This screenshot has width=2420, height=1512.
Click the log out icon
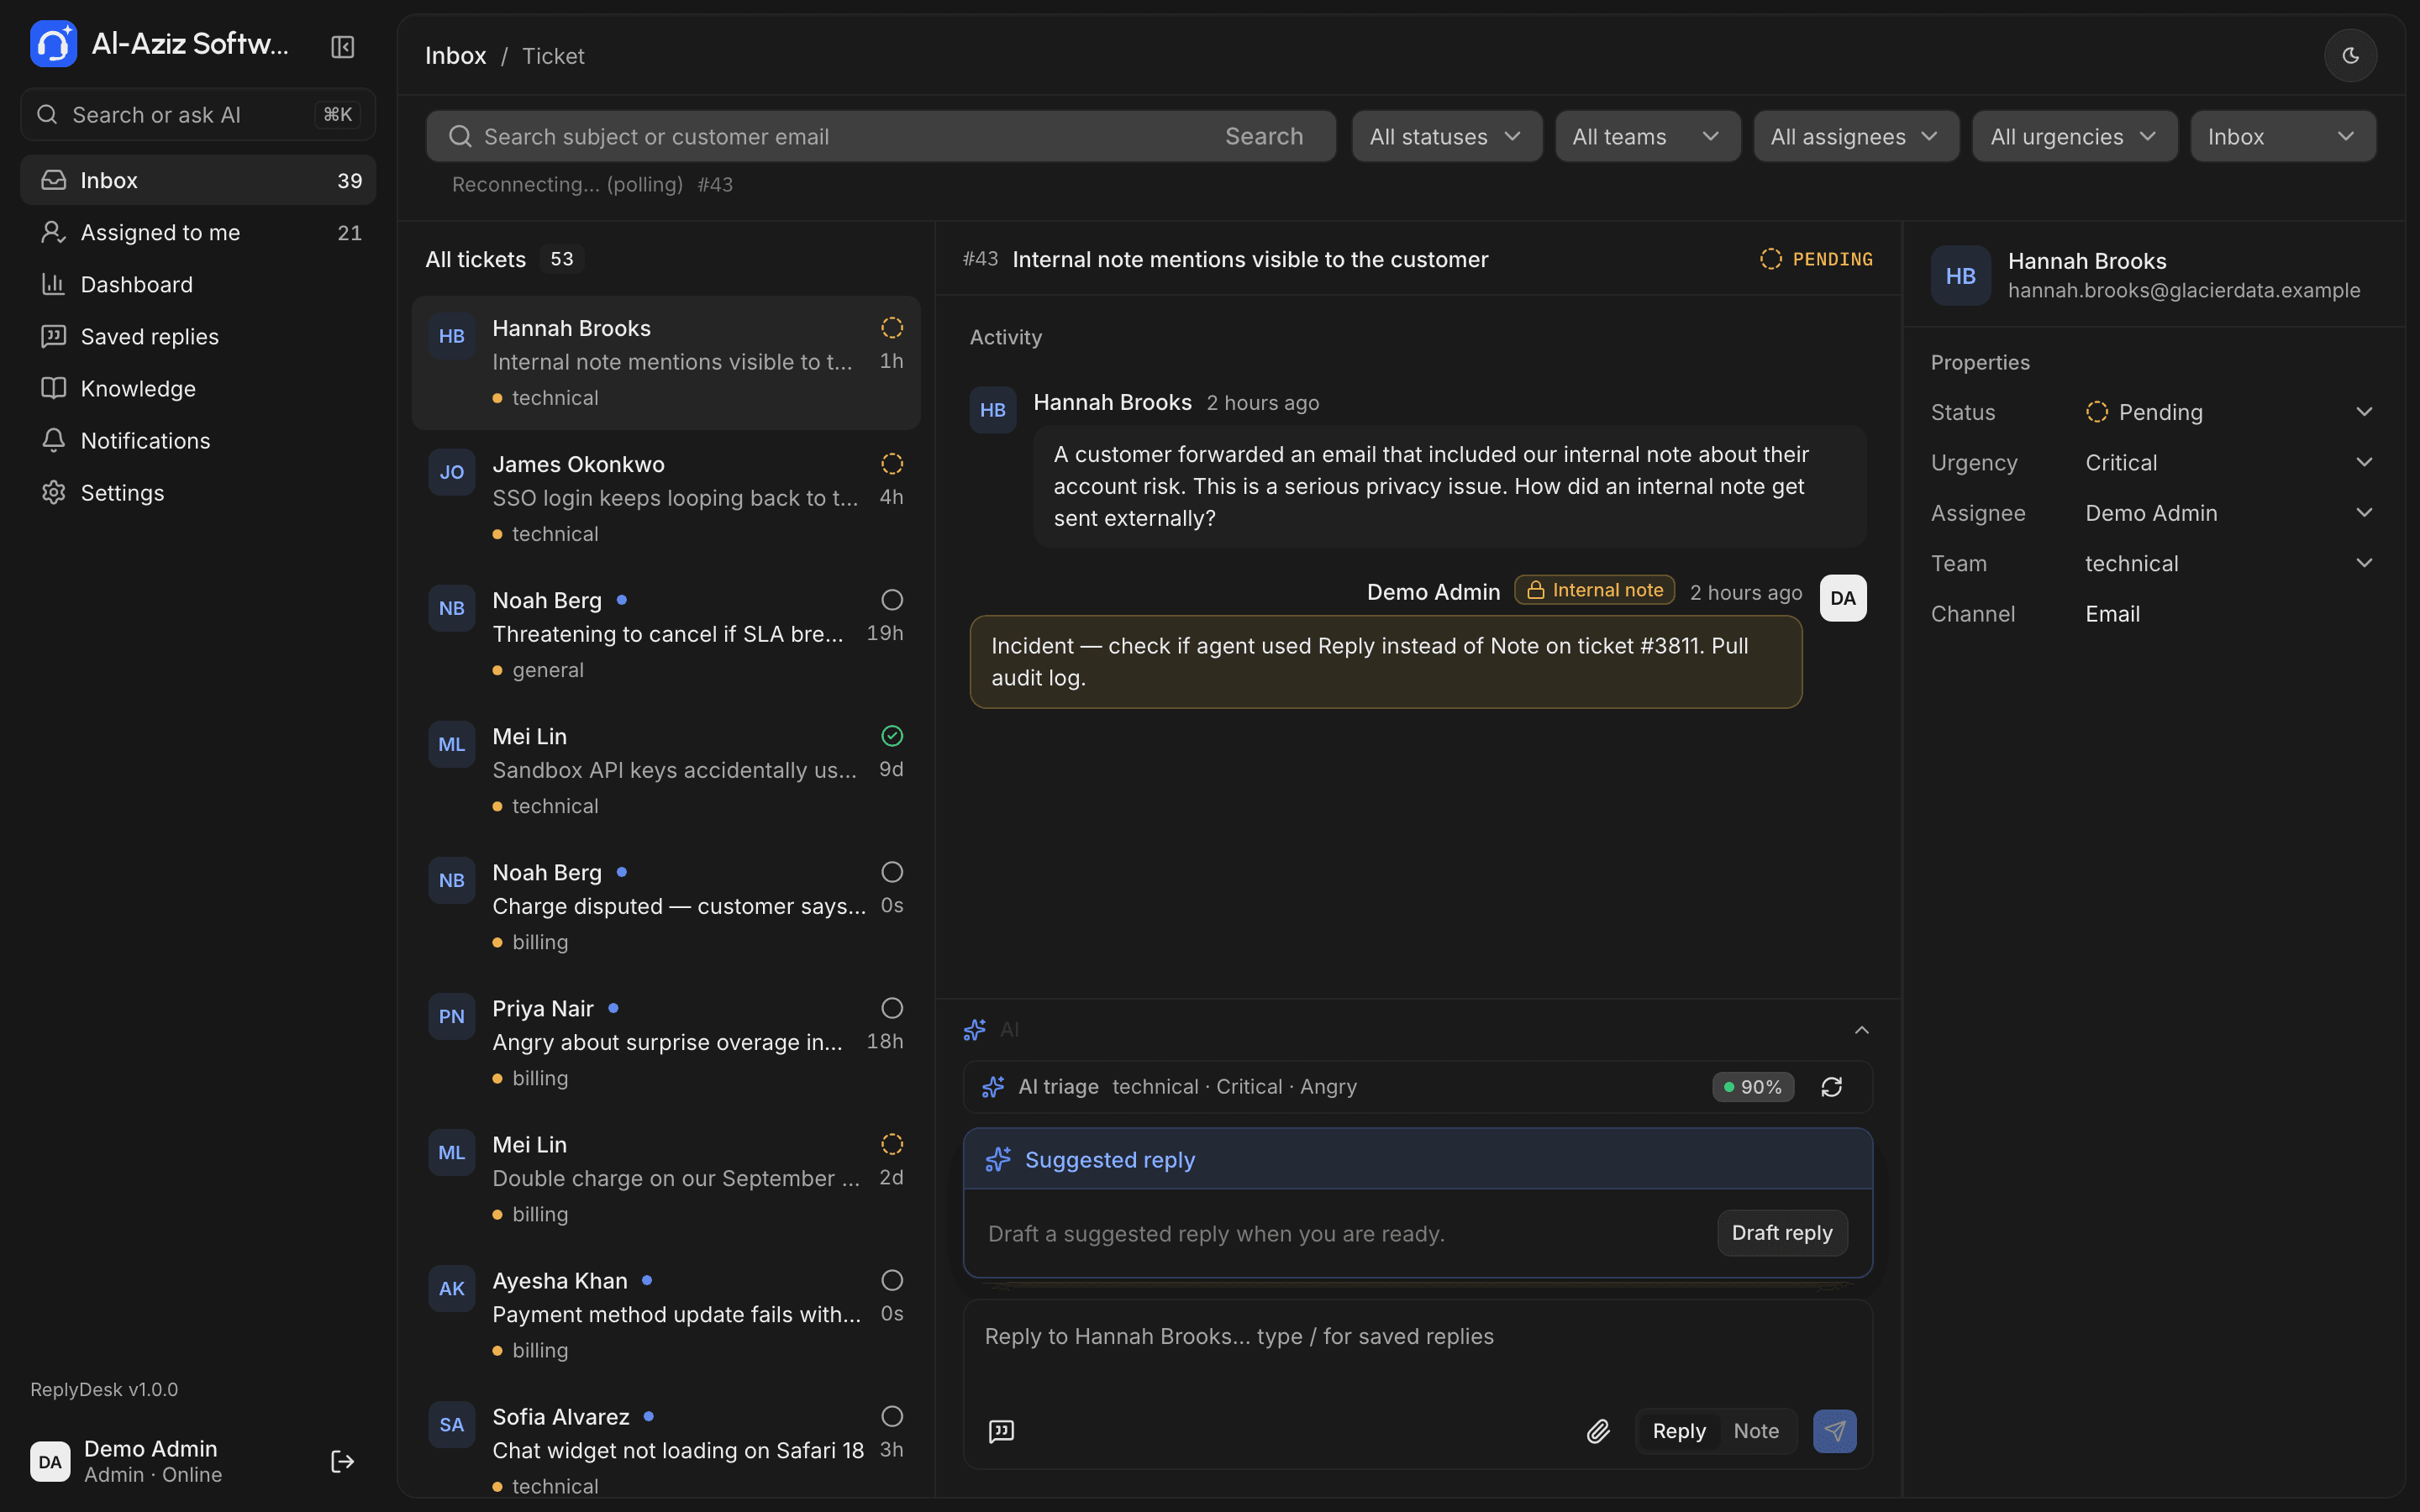coord(342,1461)
